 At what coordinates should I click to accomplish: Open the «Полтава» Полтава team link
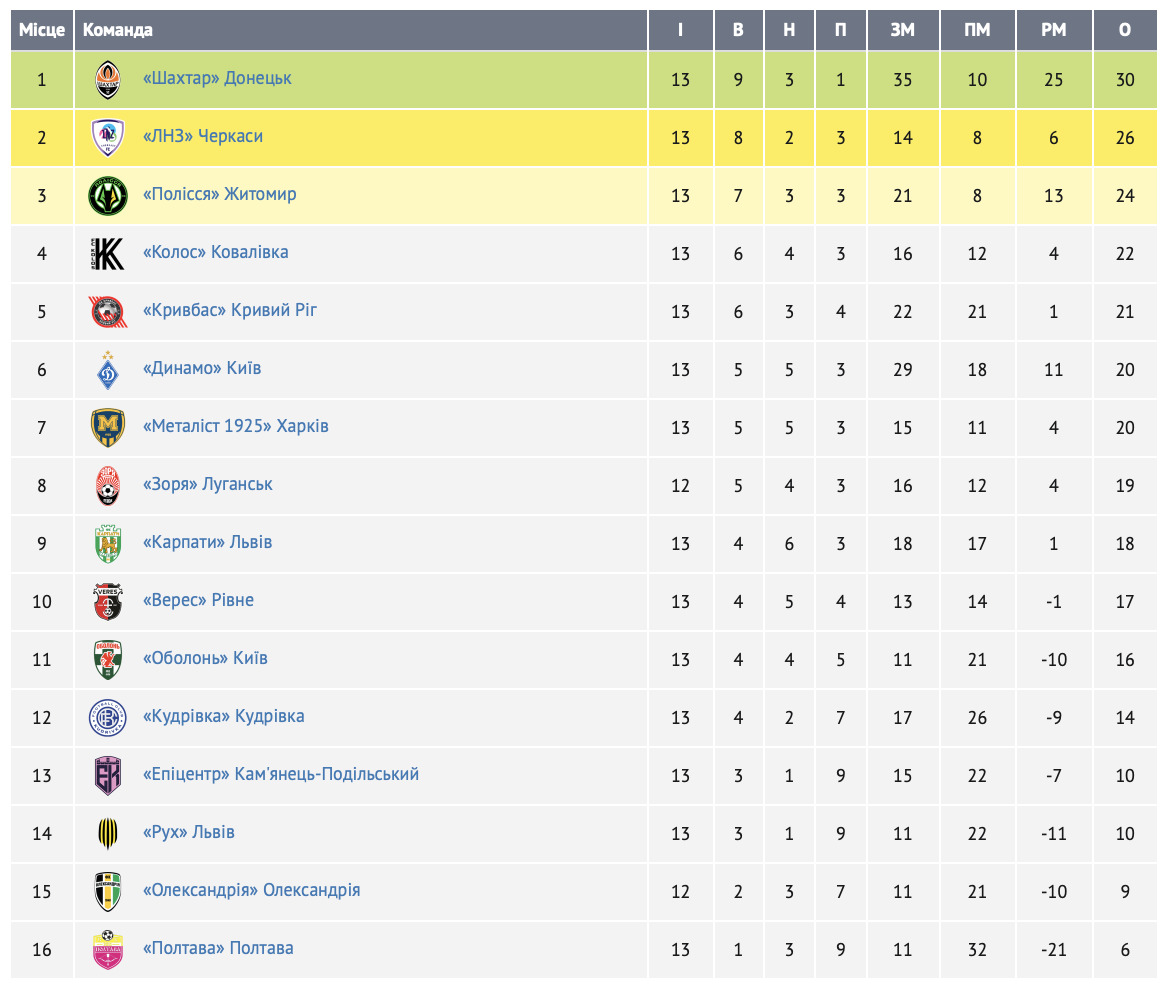tap(218, 948)
